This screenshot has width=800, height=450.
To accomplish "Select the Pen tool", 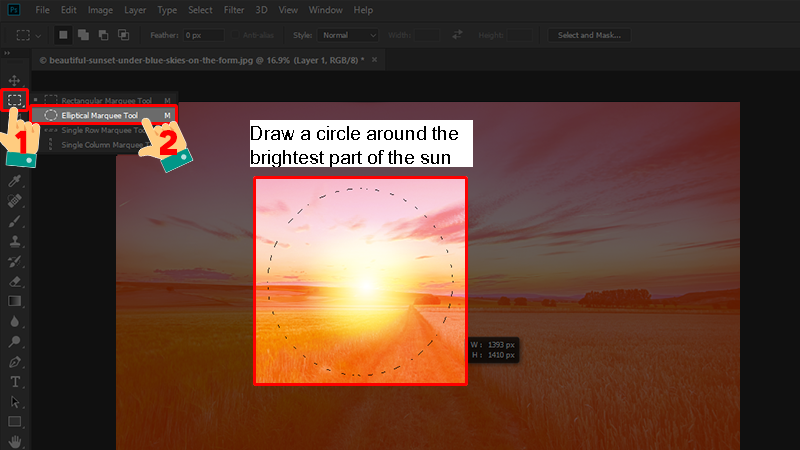I will (x=14, y=362).
